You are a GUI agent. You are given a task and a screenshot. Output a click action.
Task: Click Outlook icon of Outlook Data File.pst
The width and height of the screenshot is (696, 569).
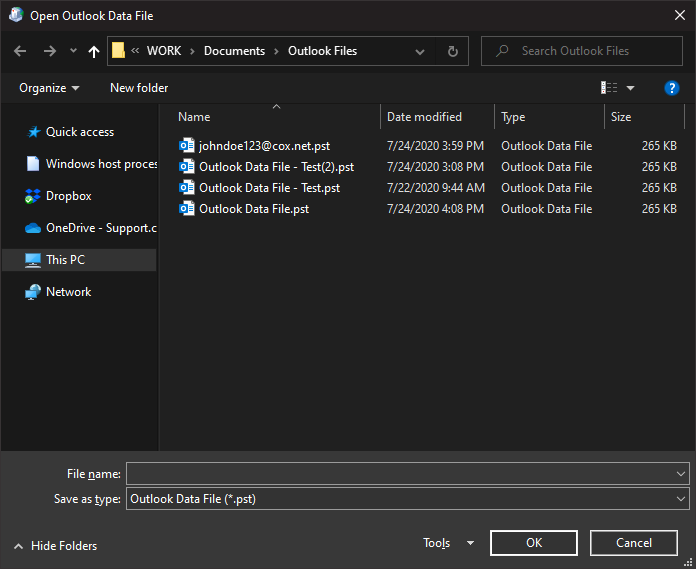pos(186,208)
